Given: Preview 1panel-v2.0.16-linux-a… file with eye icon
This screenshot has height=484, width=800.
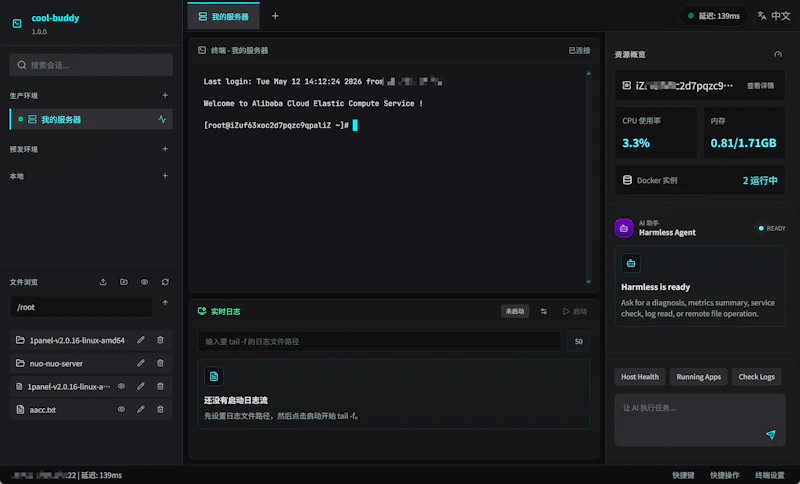Looking at the screenshot, I should click(121, 386).
